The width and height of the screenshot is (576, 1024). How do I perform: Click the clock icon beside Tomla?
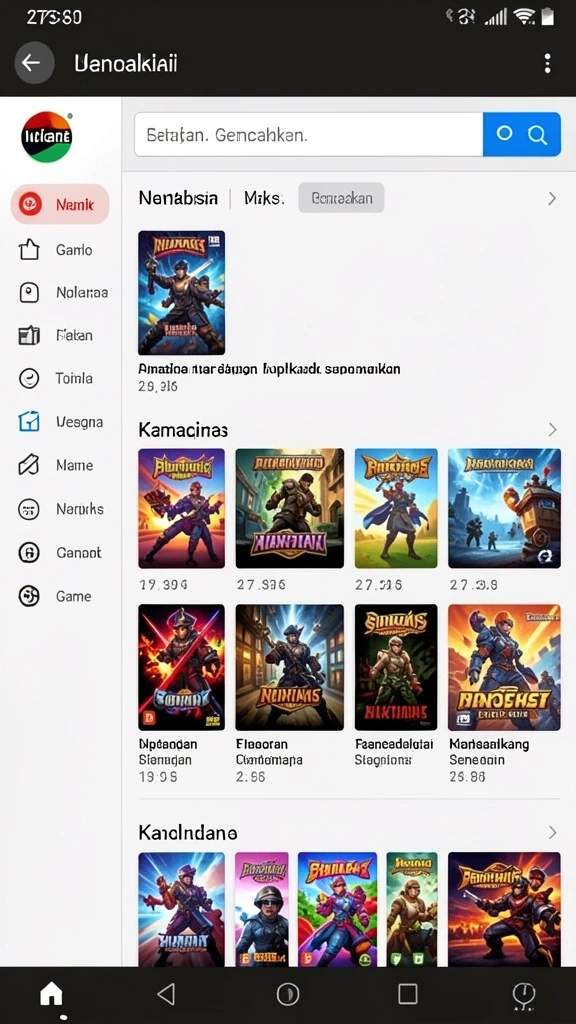29,379
